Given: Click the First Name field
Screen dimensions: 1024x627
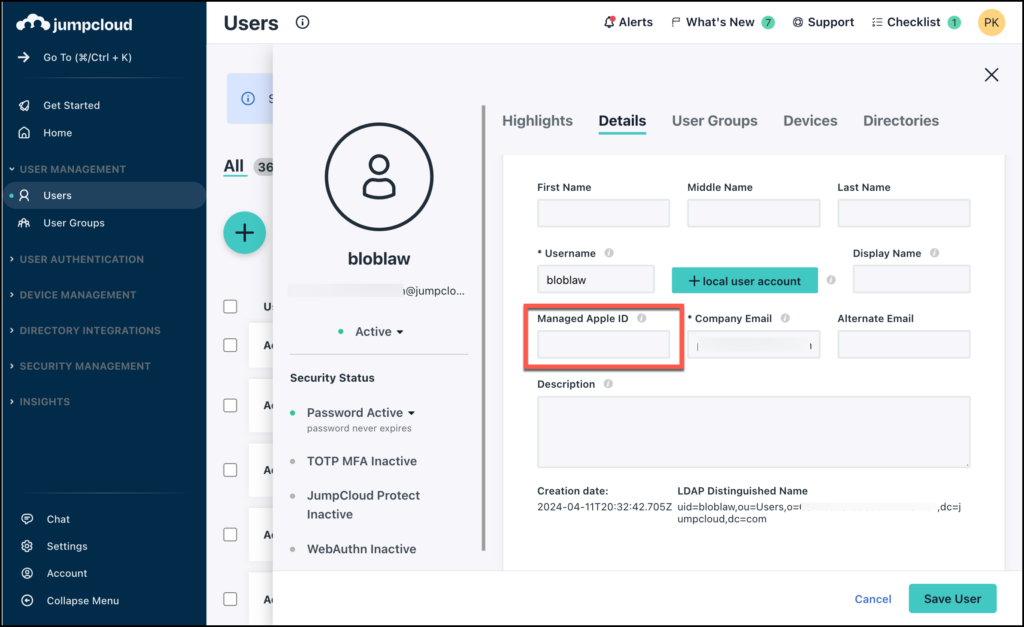Looking at the screenshot, I should tap(603, 214).
